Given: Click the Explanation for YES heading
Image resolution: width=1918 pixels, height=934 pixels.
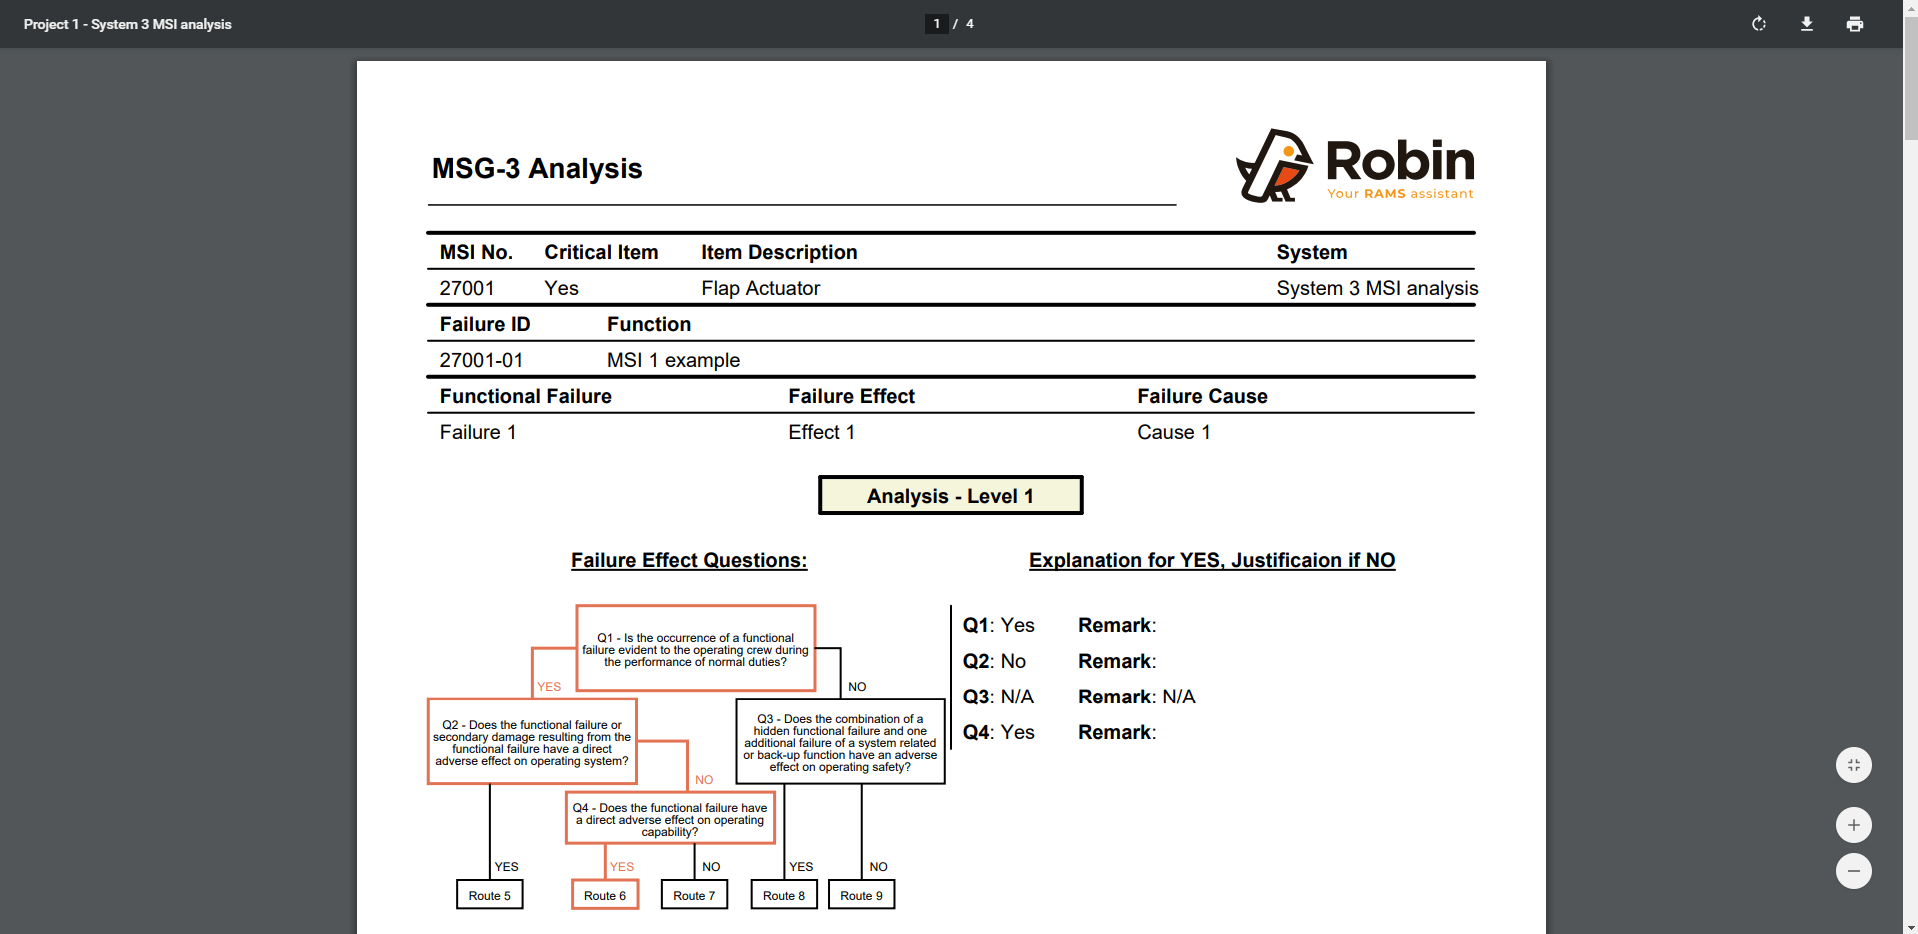Looking at the screenshot, I should click(1212, 561).
